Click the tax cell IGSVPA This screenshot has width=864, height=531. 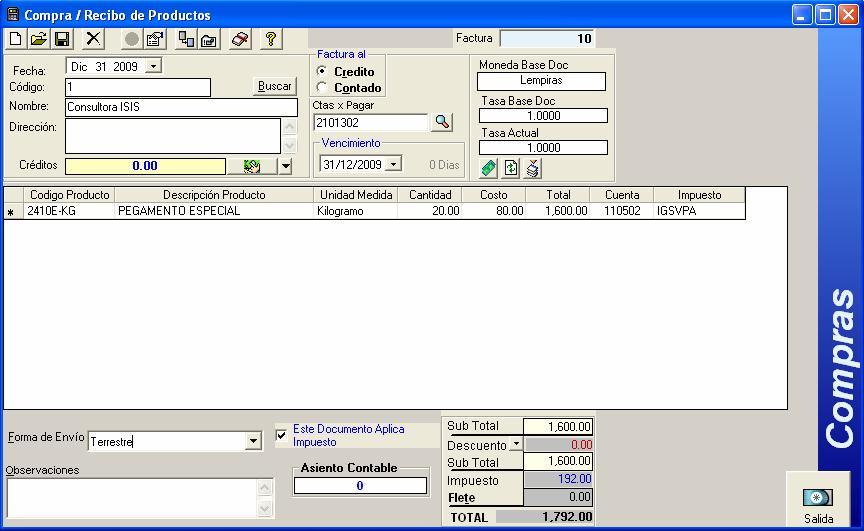point(699,211)
